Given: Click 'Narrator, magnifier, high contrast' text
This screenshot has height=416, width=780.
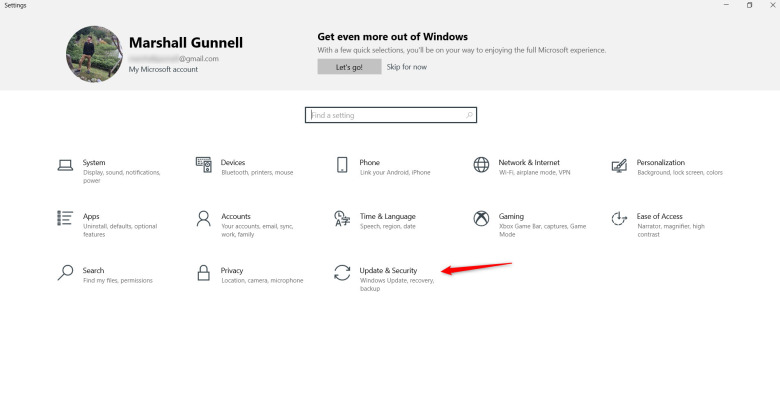Looking at the screenshot, I should coord(671,230).
